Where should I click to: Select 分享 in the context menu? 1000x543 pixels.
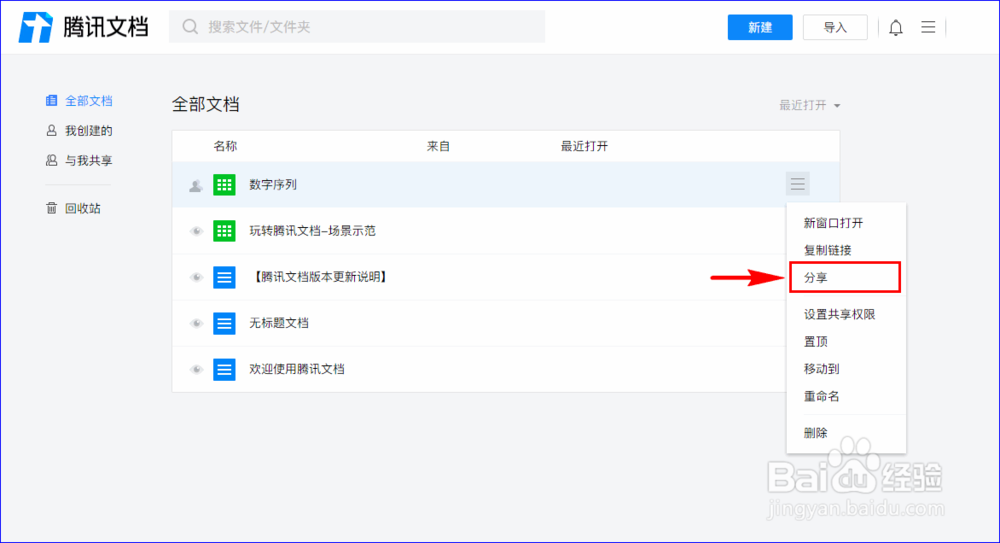(x=816, y=278)
